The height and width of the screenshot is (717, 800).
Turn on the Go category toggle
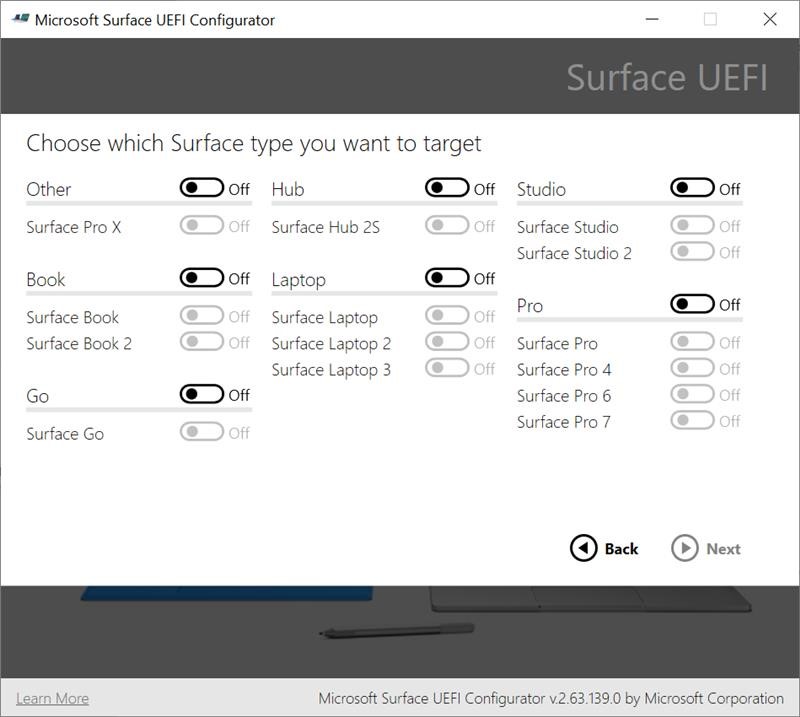[x=202, y=394]
